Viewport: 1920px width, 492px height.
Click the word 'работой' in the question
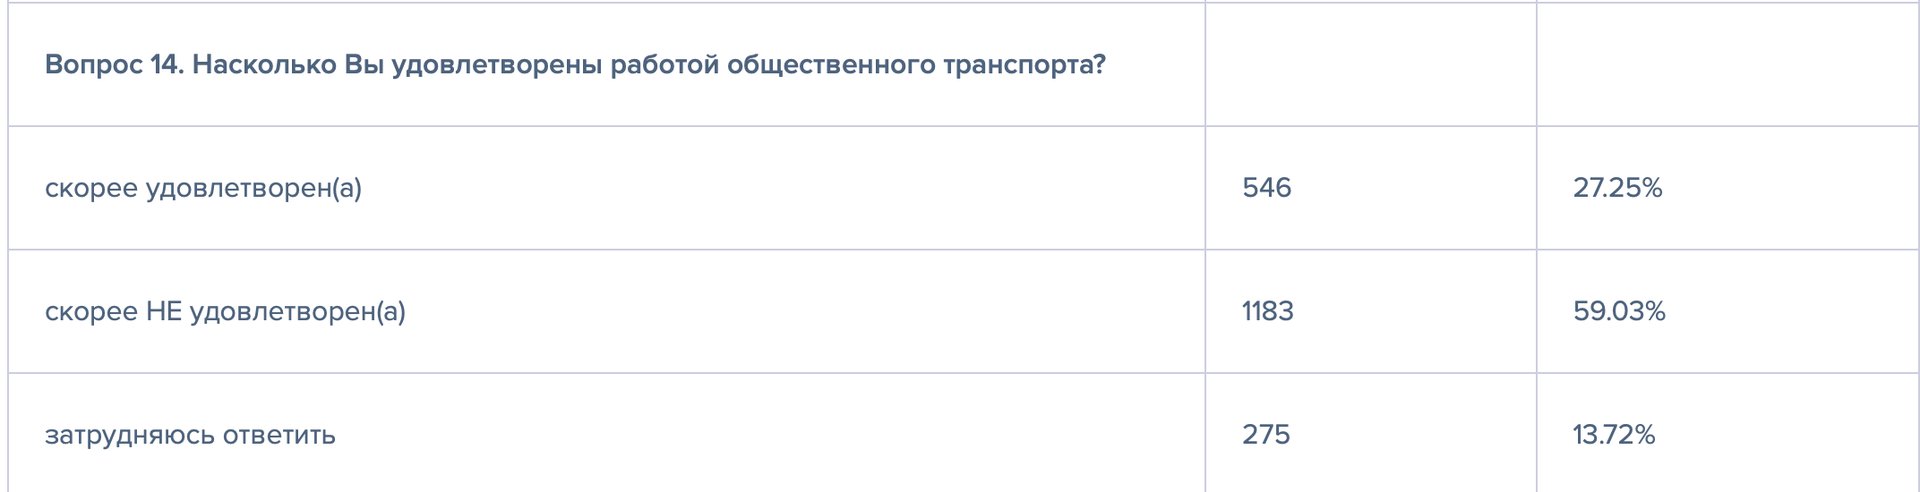tap(664, 66)
